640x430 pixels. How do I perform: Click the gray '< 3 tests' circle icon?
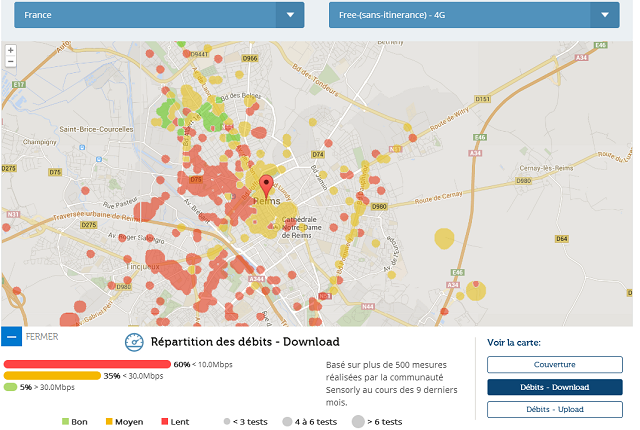tap(227, 422)
